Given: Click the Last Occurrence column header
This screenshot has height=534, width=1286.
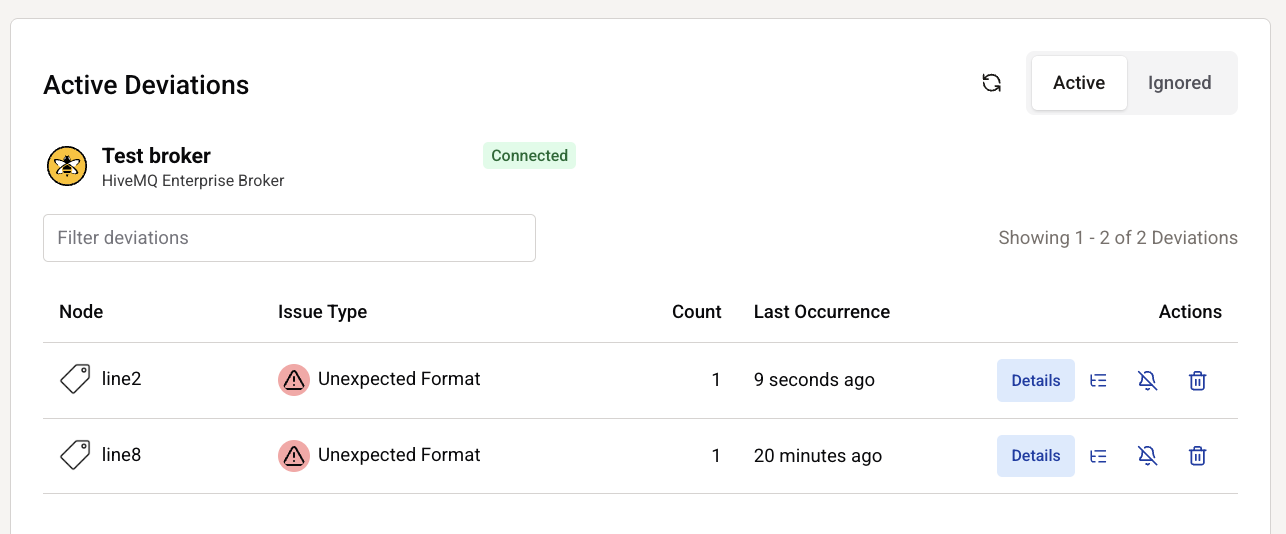Looking at the screenshot, I should pos(821,312).
